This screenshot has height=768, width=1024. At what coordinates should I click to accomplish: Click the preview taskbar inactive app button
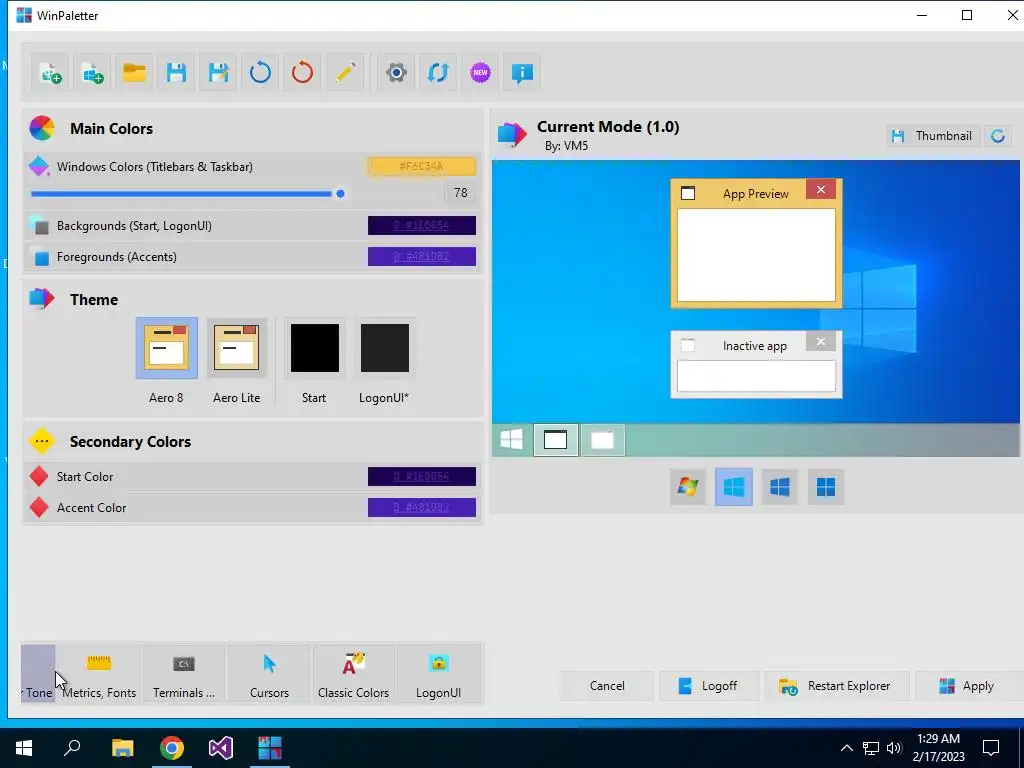tap(602, 440)
